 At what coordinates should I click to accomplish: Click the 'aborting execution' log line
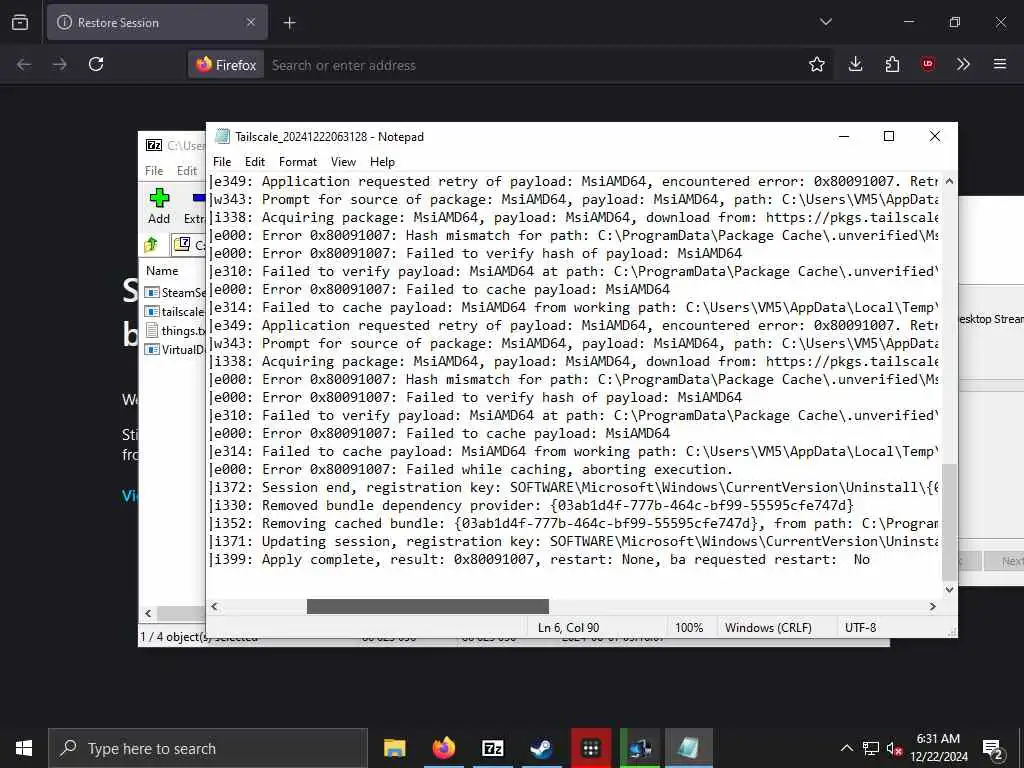473,470
